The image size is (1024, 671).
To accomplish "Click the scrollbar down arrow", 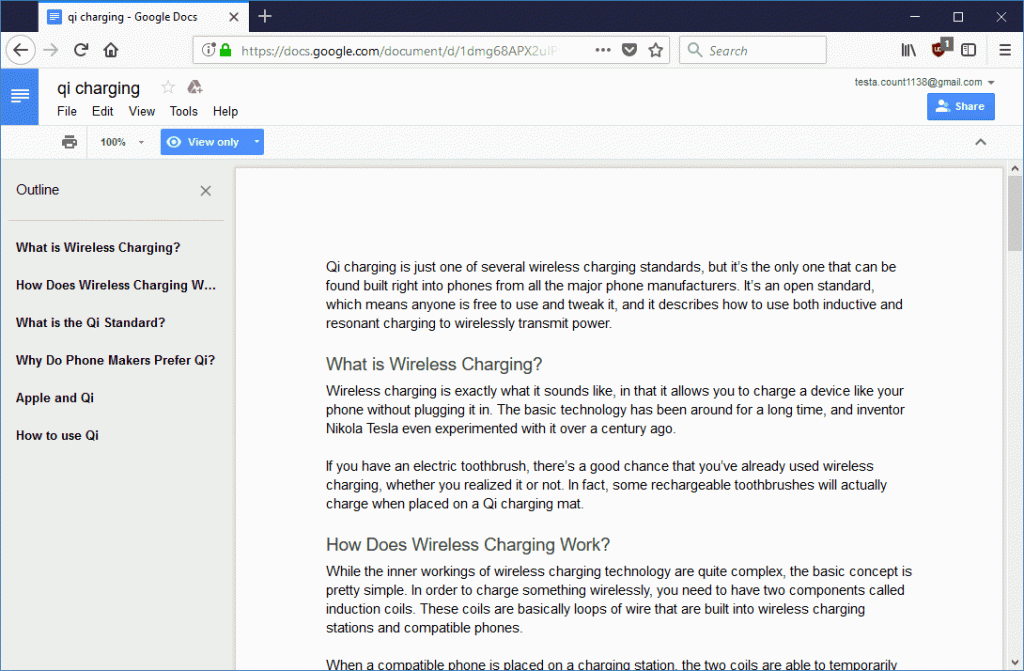I will 1014,662.
